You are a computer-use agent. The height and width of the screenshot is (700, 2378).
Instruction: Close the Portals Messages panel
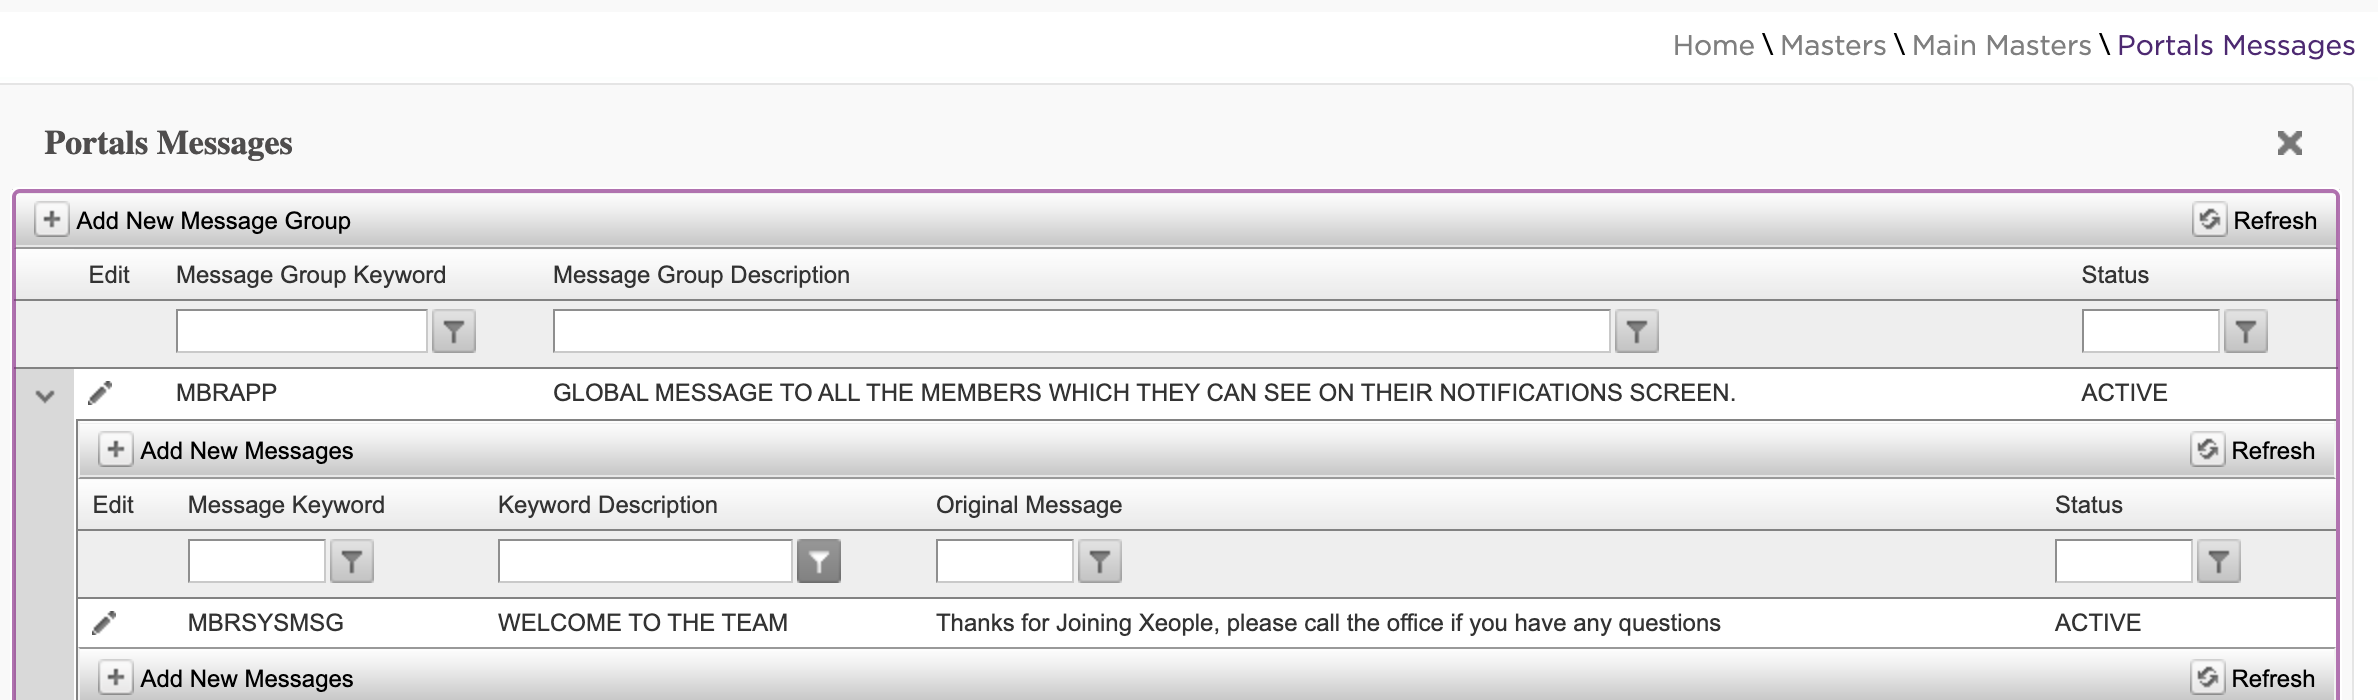click(2289, 143)
